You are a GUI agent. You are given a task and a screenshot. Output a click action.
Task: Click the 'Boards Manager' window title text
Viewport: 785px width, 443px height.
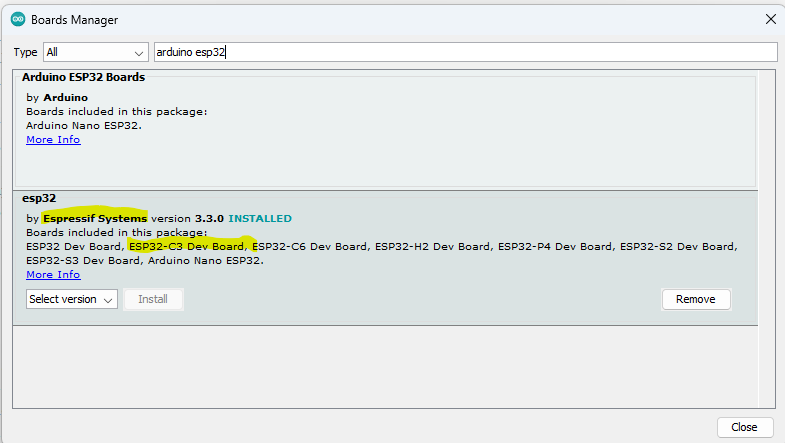(x=75, y=20)
